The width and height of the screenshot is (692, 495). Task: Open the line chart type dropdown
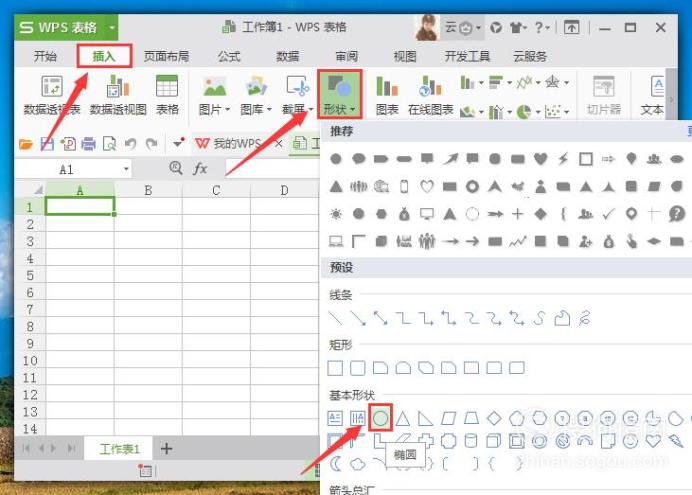(528, 82)
